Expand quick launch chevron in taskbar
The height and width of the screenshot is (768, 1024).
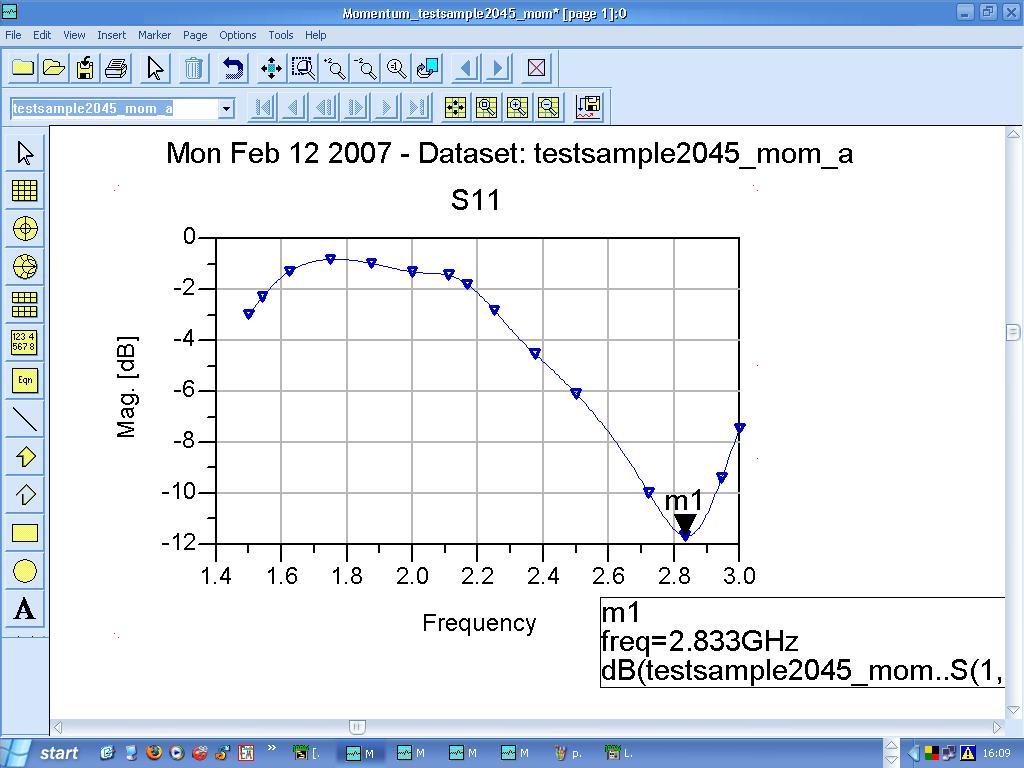tap(272, 748)
